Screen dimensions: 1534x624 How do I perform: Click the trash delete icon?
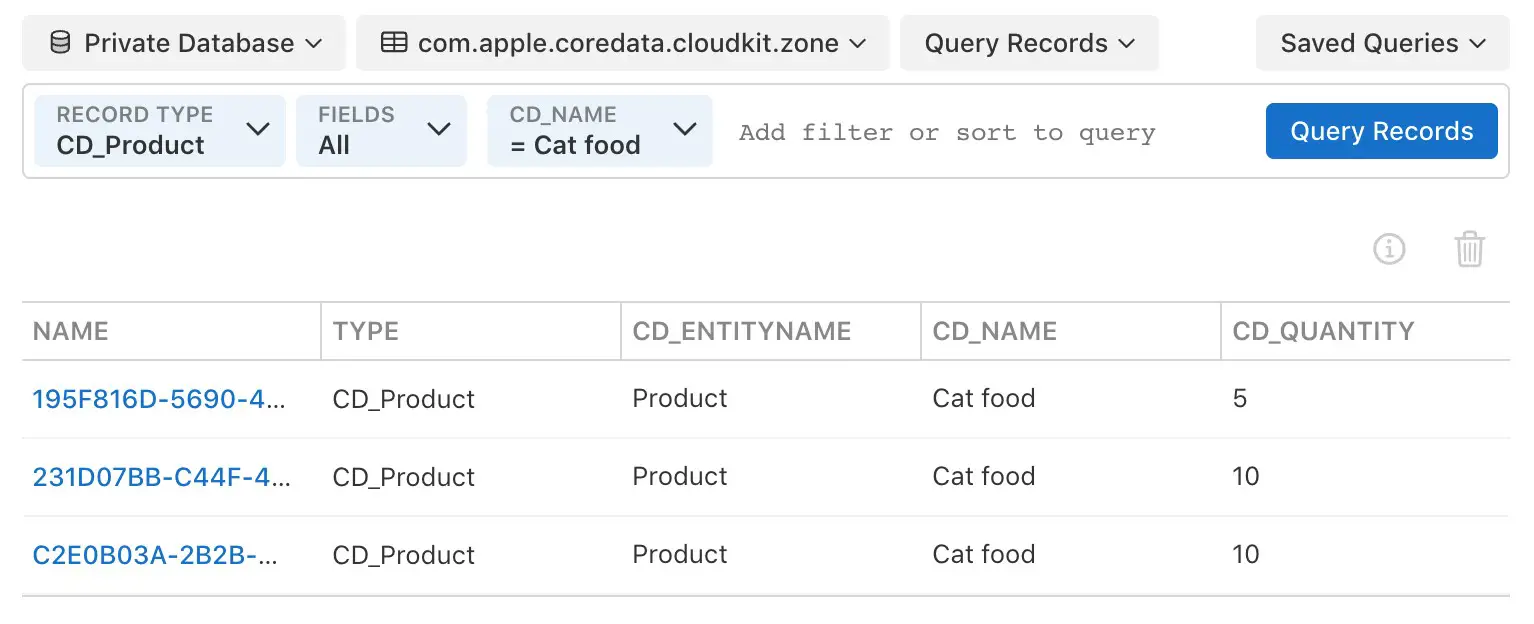(1469, 249)
